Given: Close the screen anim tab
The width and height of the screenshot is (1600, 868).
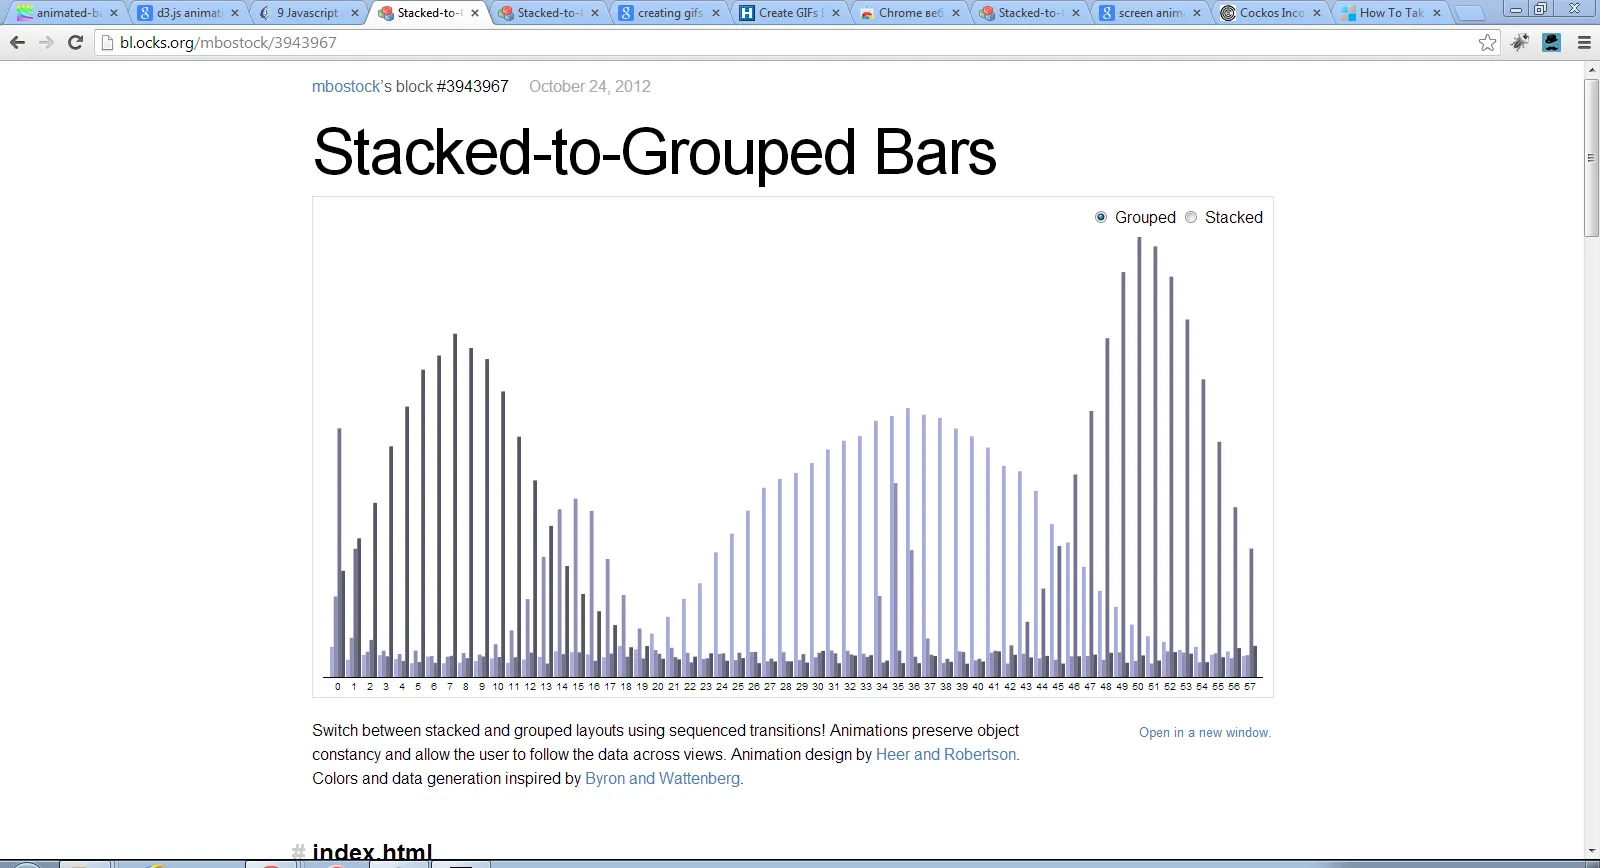Looking at the screenshot, I should coord(1197,13).
